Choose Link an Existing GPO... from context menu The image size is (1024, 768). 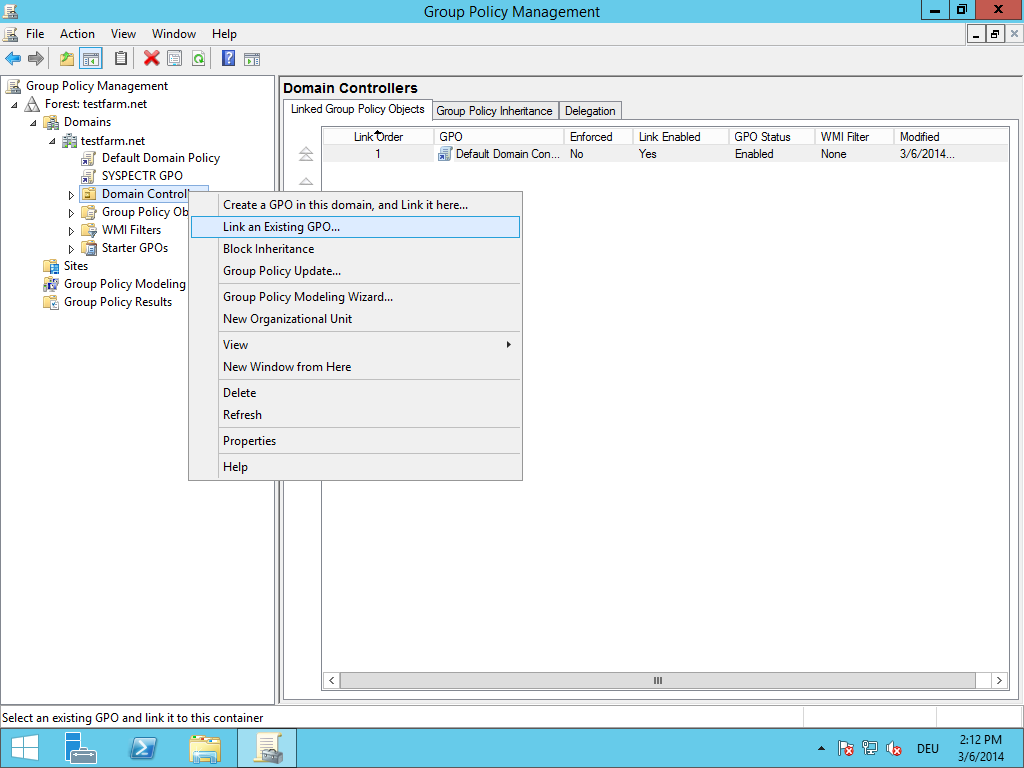click(x=355, y=227)
